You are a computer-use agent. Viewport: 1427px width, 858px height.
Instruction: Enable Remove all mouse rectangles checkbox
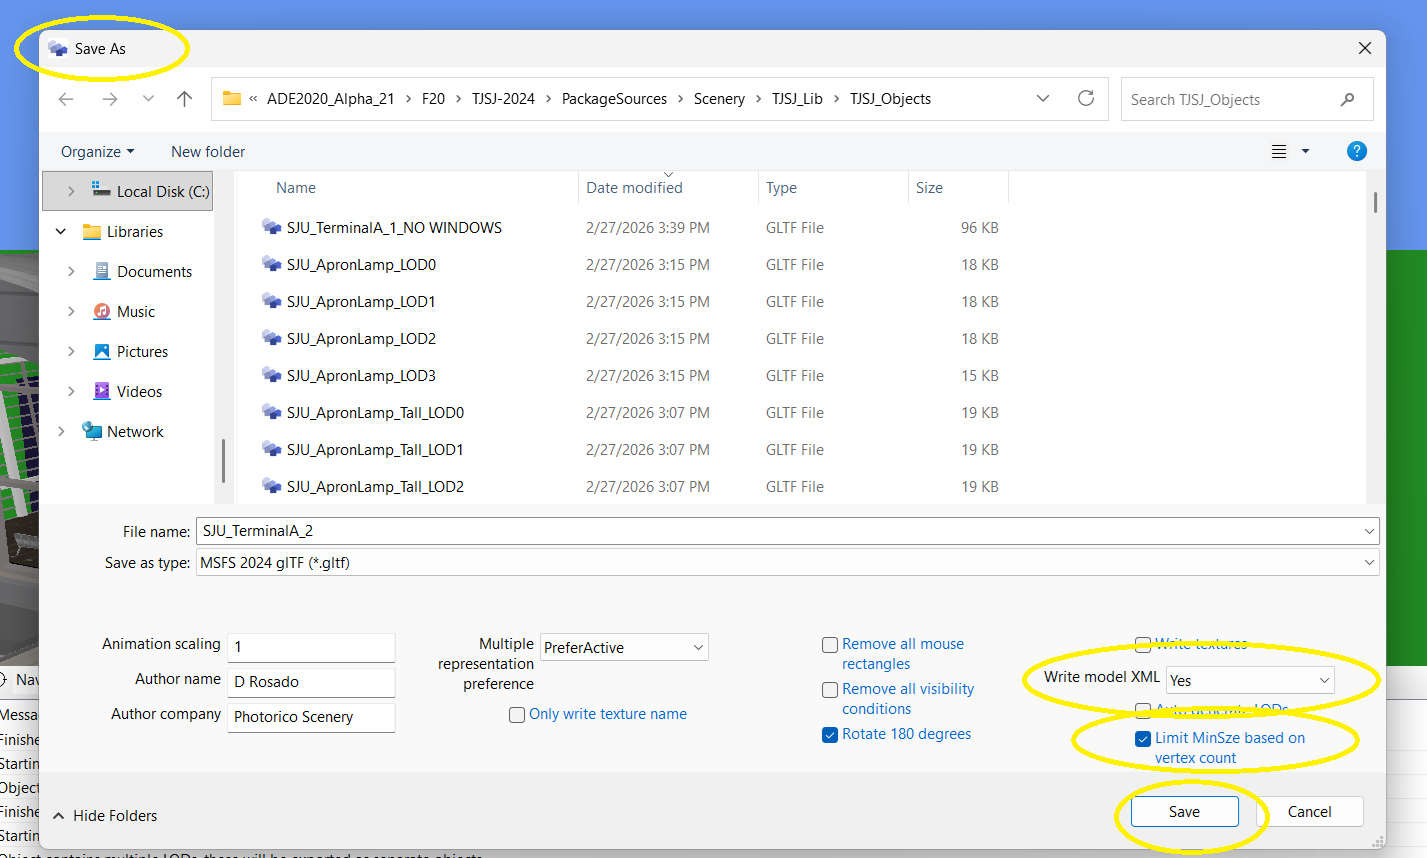point(830,645)
